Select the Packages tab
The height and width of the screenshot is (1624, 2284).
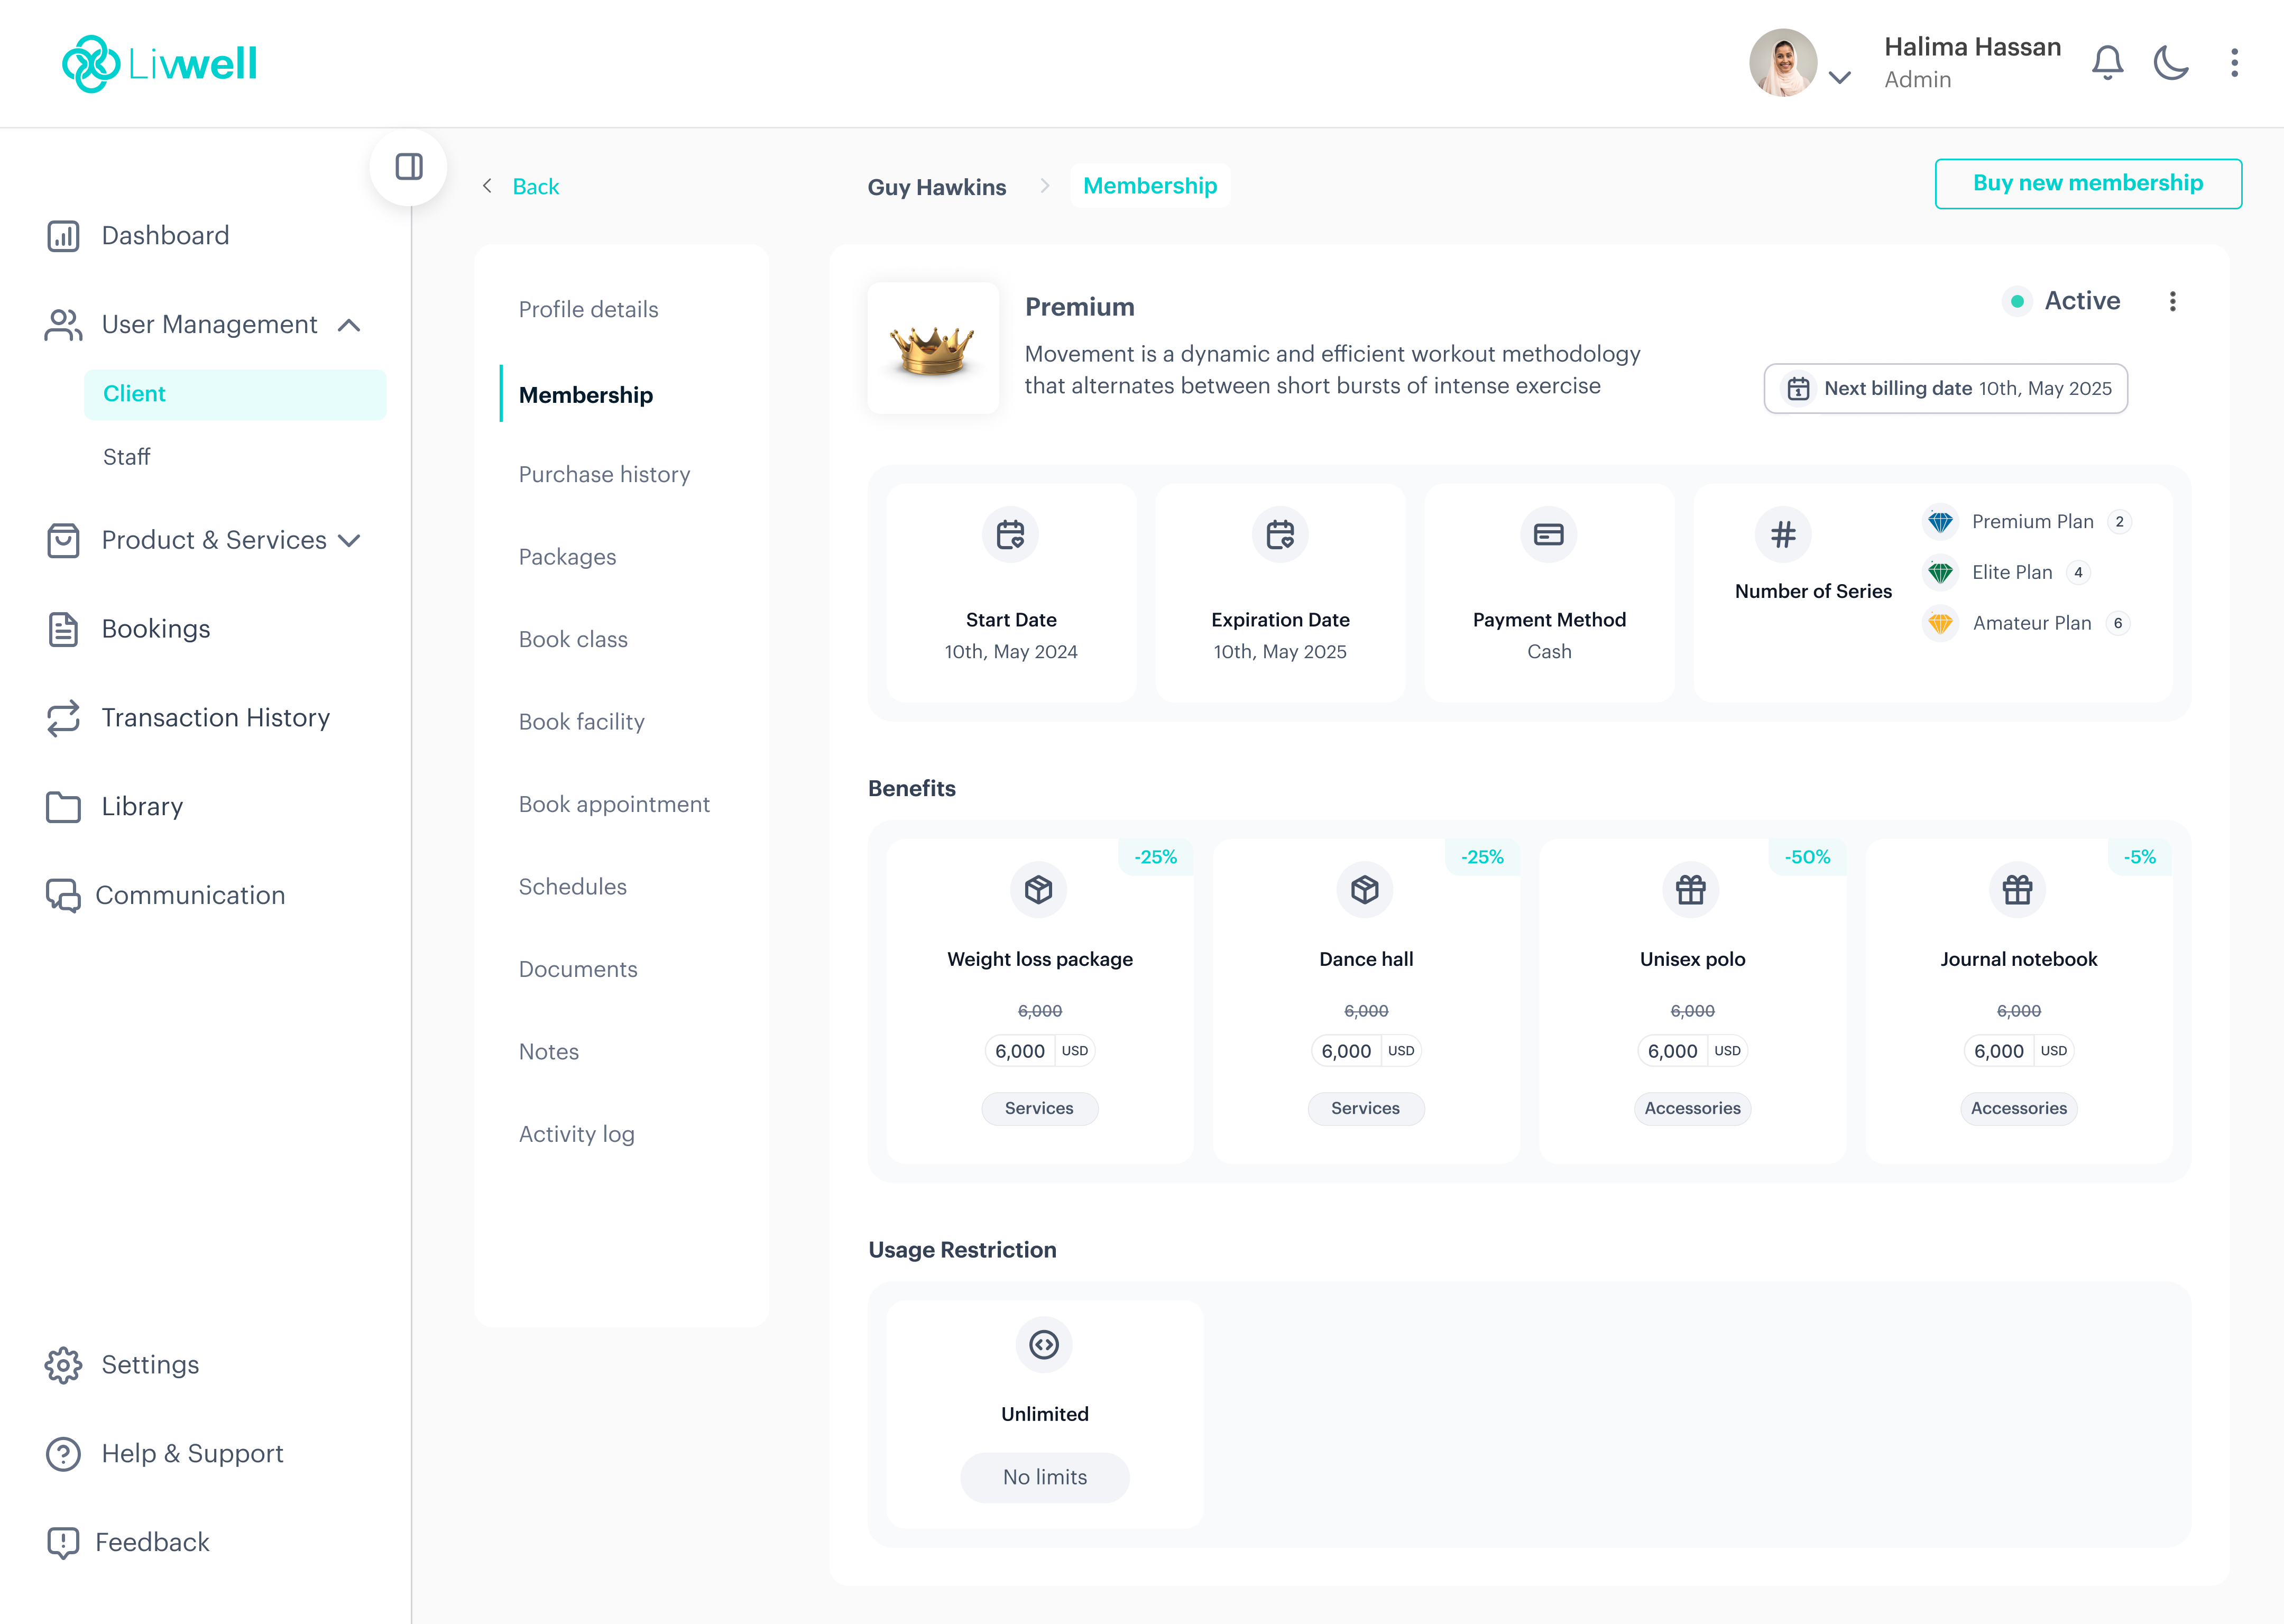(567, 557)
